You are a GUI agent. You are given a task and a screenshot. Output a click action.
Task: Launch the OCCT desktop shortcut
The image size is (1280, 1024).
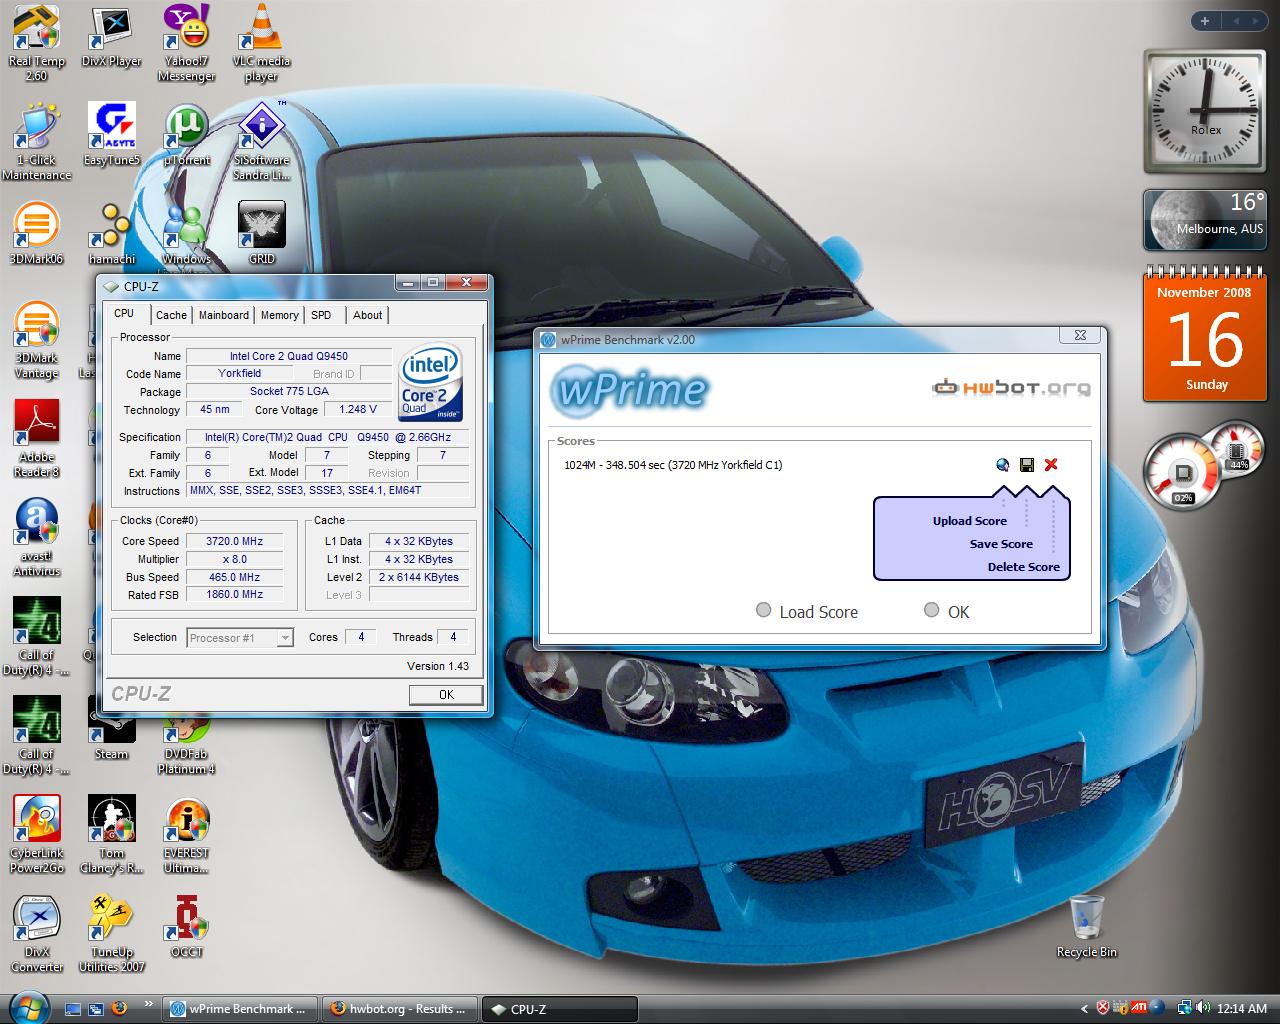(186, 927)
